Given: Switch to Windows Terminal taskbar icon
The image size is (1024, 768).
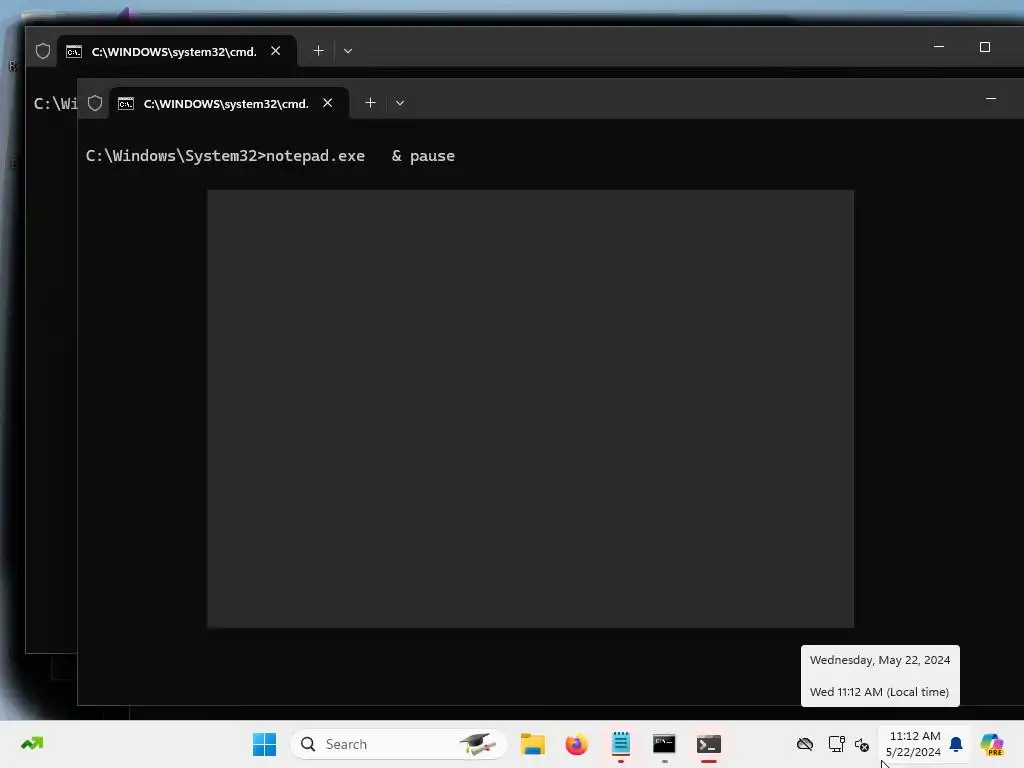Looking at the screenshot, I should point(709,744).
